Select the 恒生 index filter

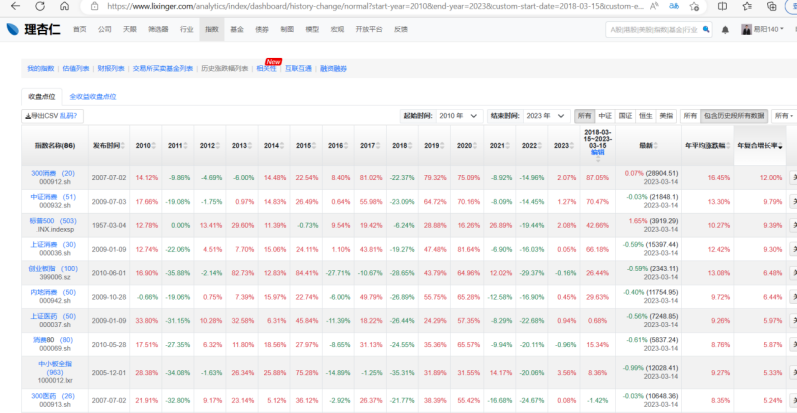pos(646,116)
